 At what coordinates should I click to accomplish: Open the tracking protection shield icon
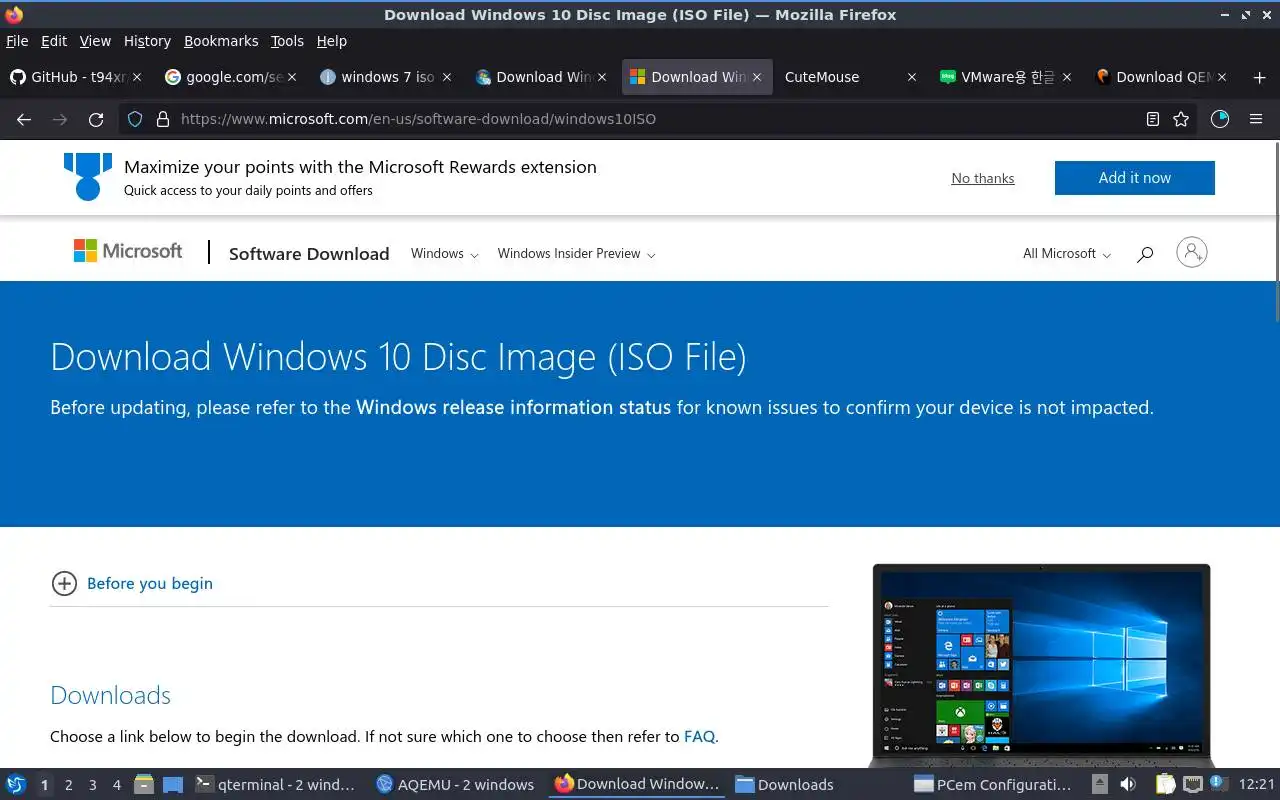pos(136,119)
